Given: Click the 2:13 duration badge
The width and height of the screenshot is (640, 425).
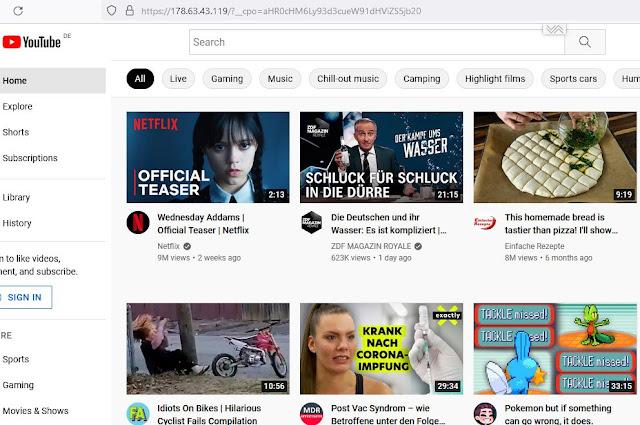Looking at the screenshot, I should pyautogui.click(x=276, y=195).
